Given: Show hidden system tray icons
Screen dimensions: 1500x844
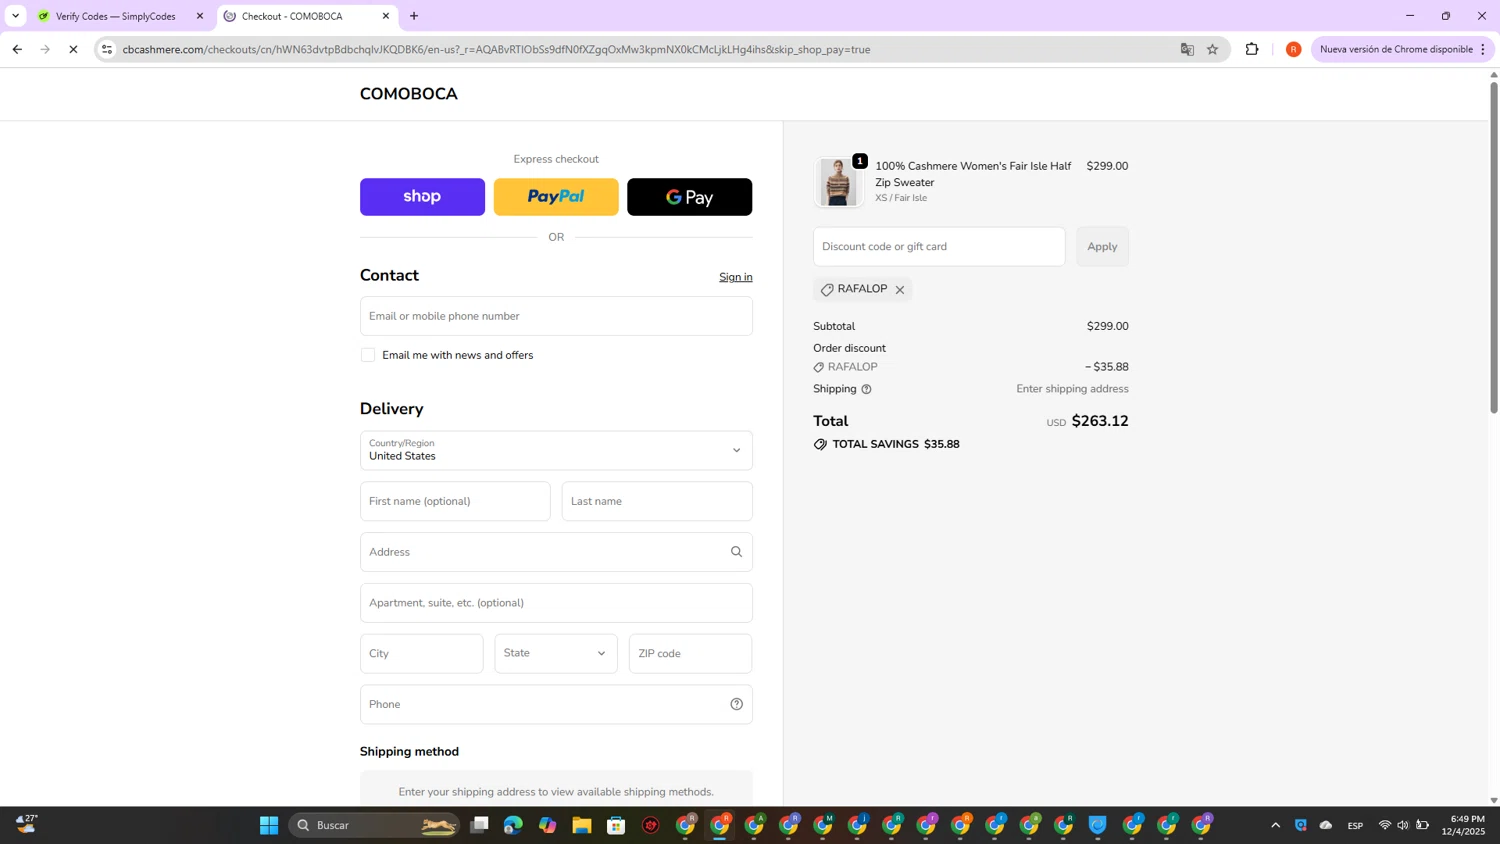Looking at the screenshot, I should [1275, 825].
